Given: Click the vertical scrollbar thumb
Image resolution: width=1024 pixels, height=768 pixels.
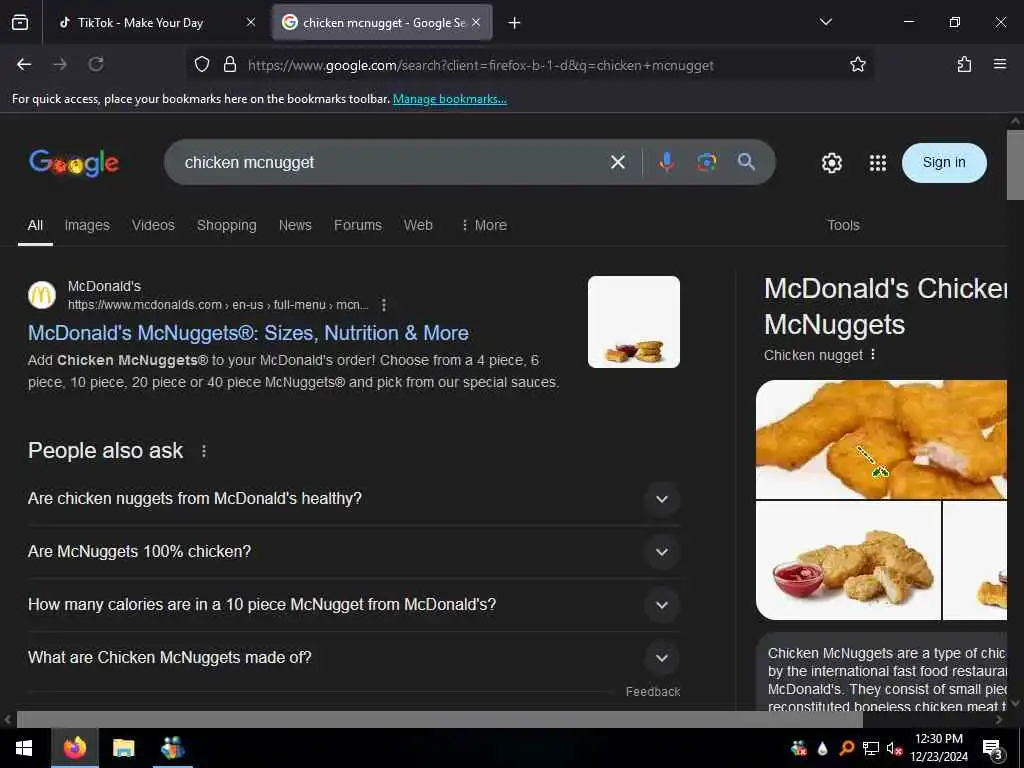Looking at the screenshot, I should click(1015, 165).
